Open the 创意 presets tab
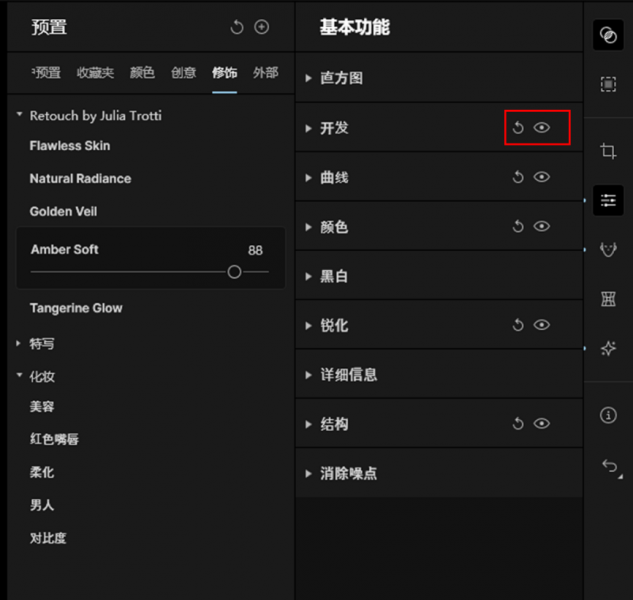This screenshot has height=600, width=633. [x=183, y=73]
